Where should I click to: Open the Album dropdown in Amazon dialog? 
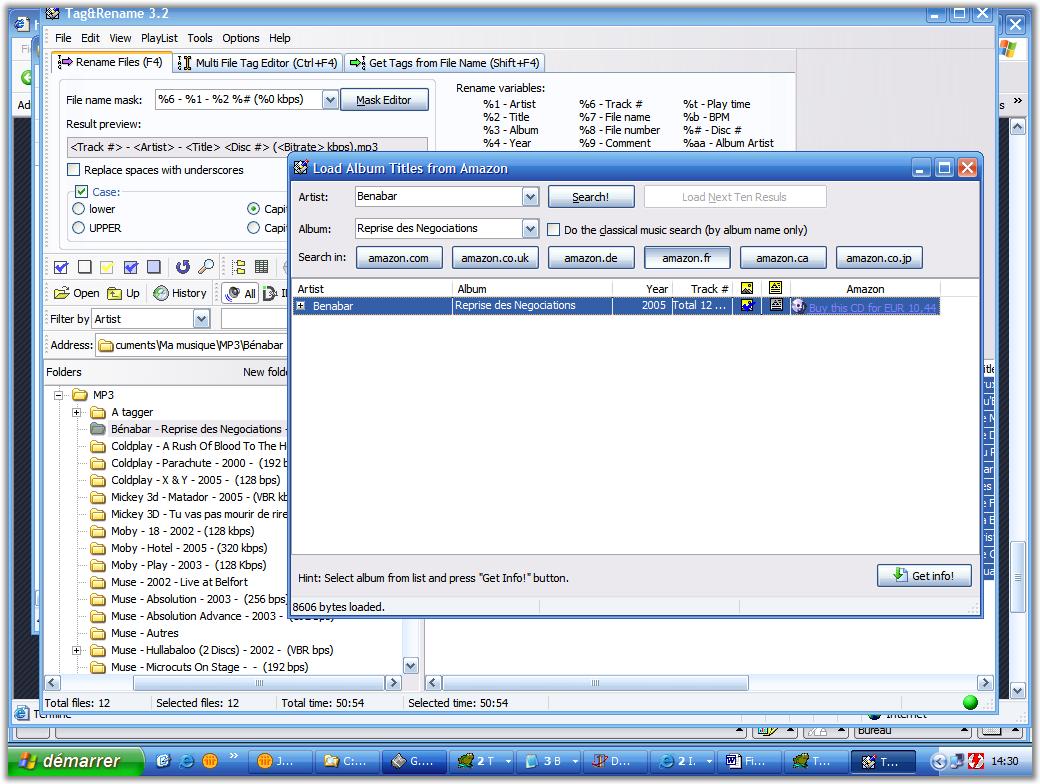click(x=529, y=229)
